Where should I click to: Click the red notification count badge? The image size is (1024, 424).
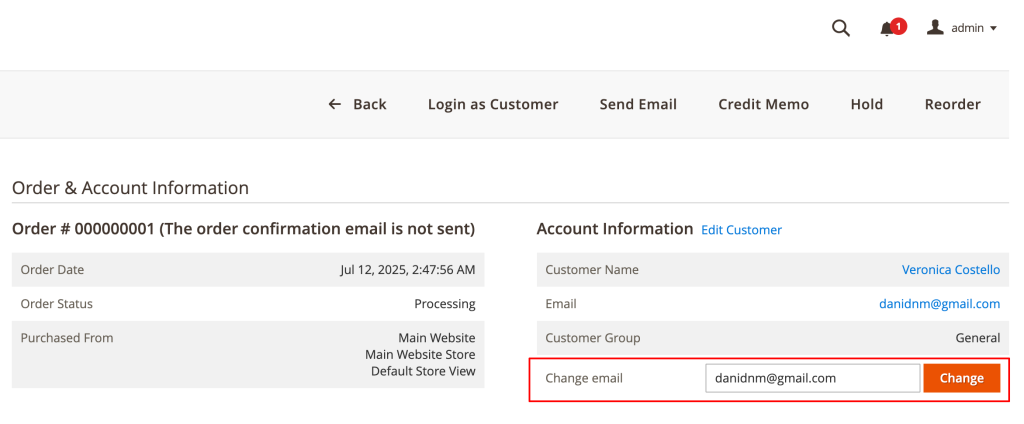coord(899,26)
